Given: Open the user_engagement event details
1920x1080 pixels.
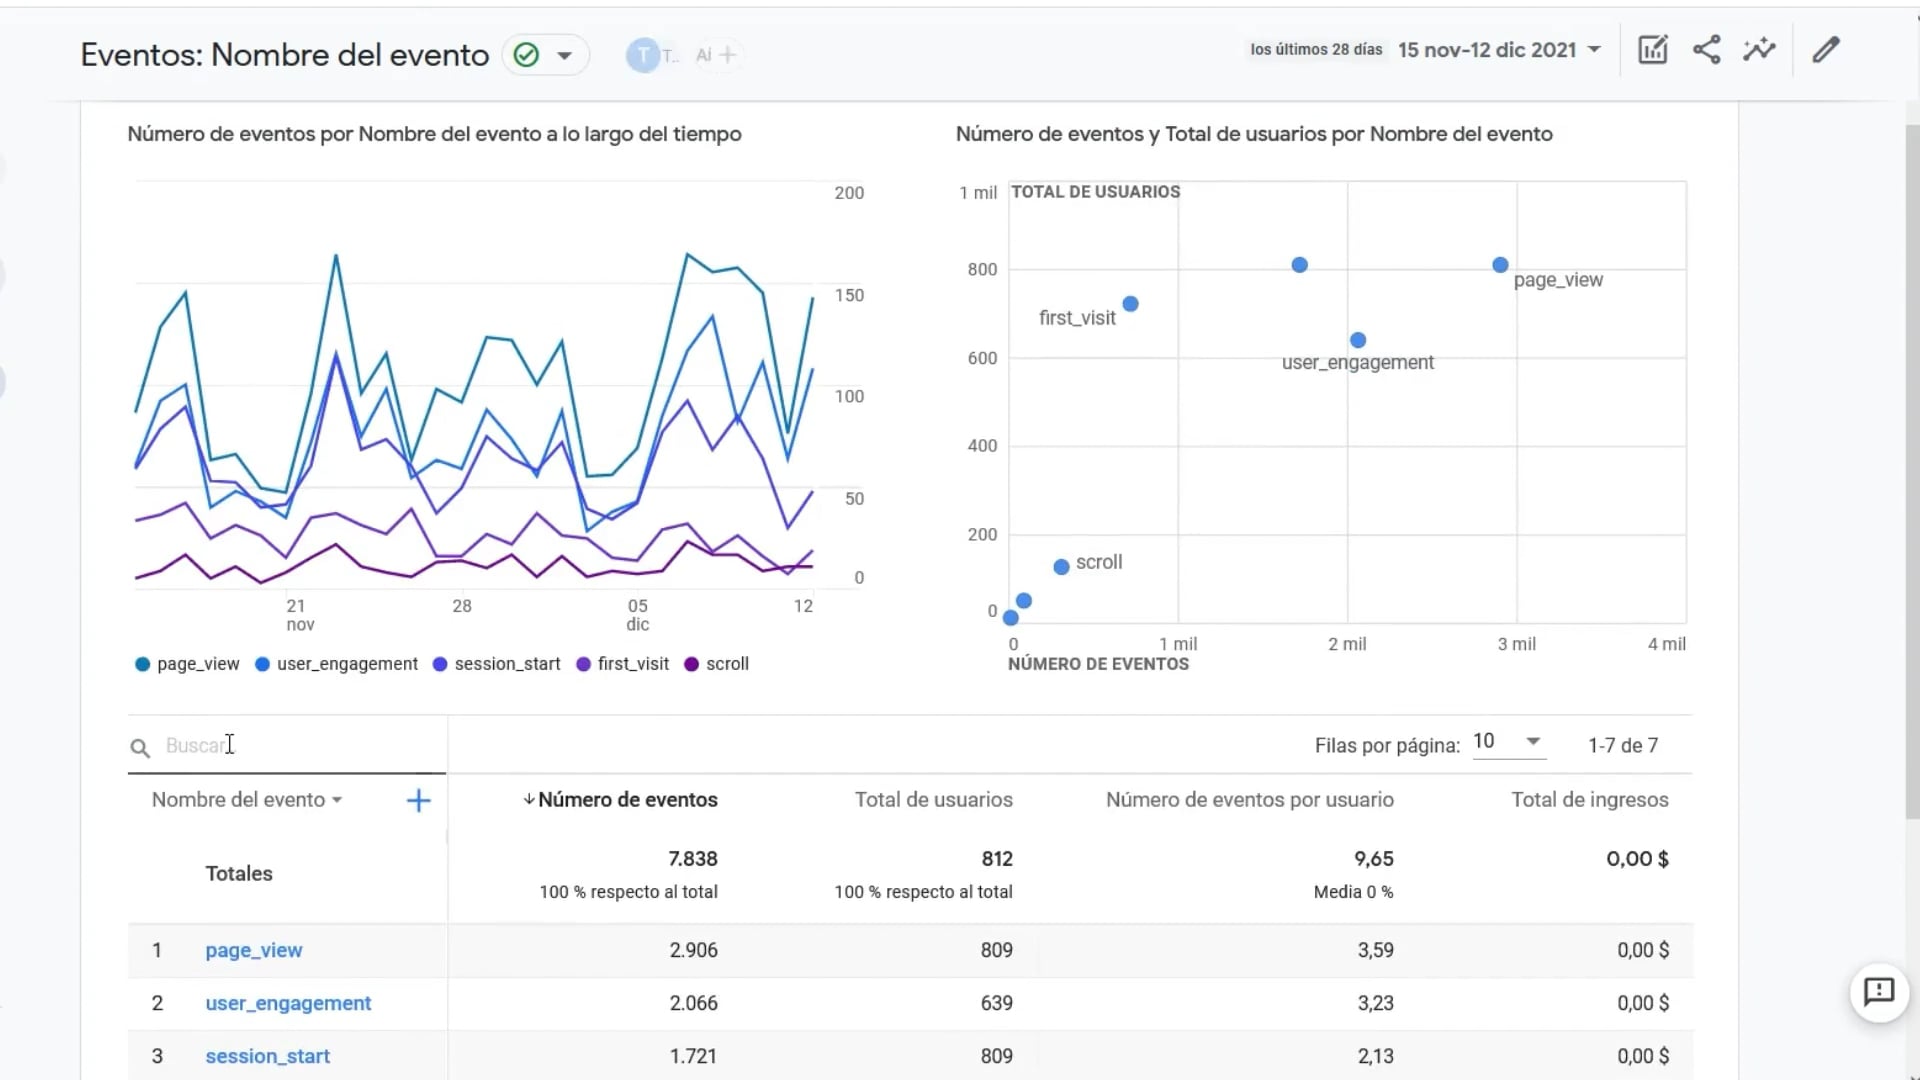Looking at the screenshot, I should (287, 1003).
